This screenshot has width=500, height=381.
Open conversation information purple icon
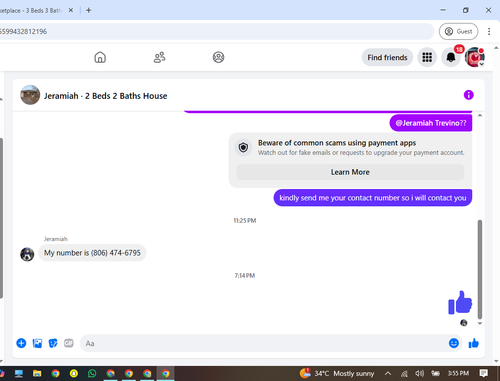pyautogui.click(x=469, y=95)
